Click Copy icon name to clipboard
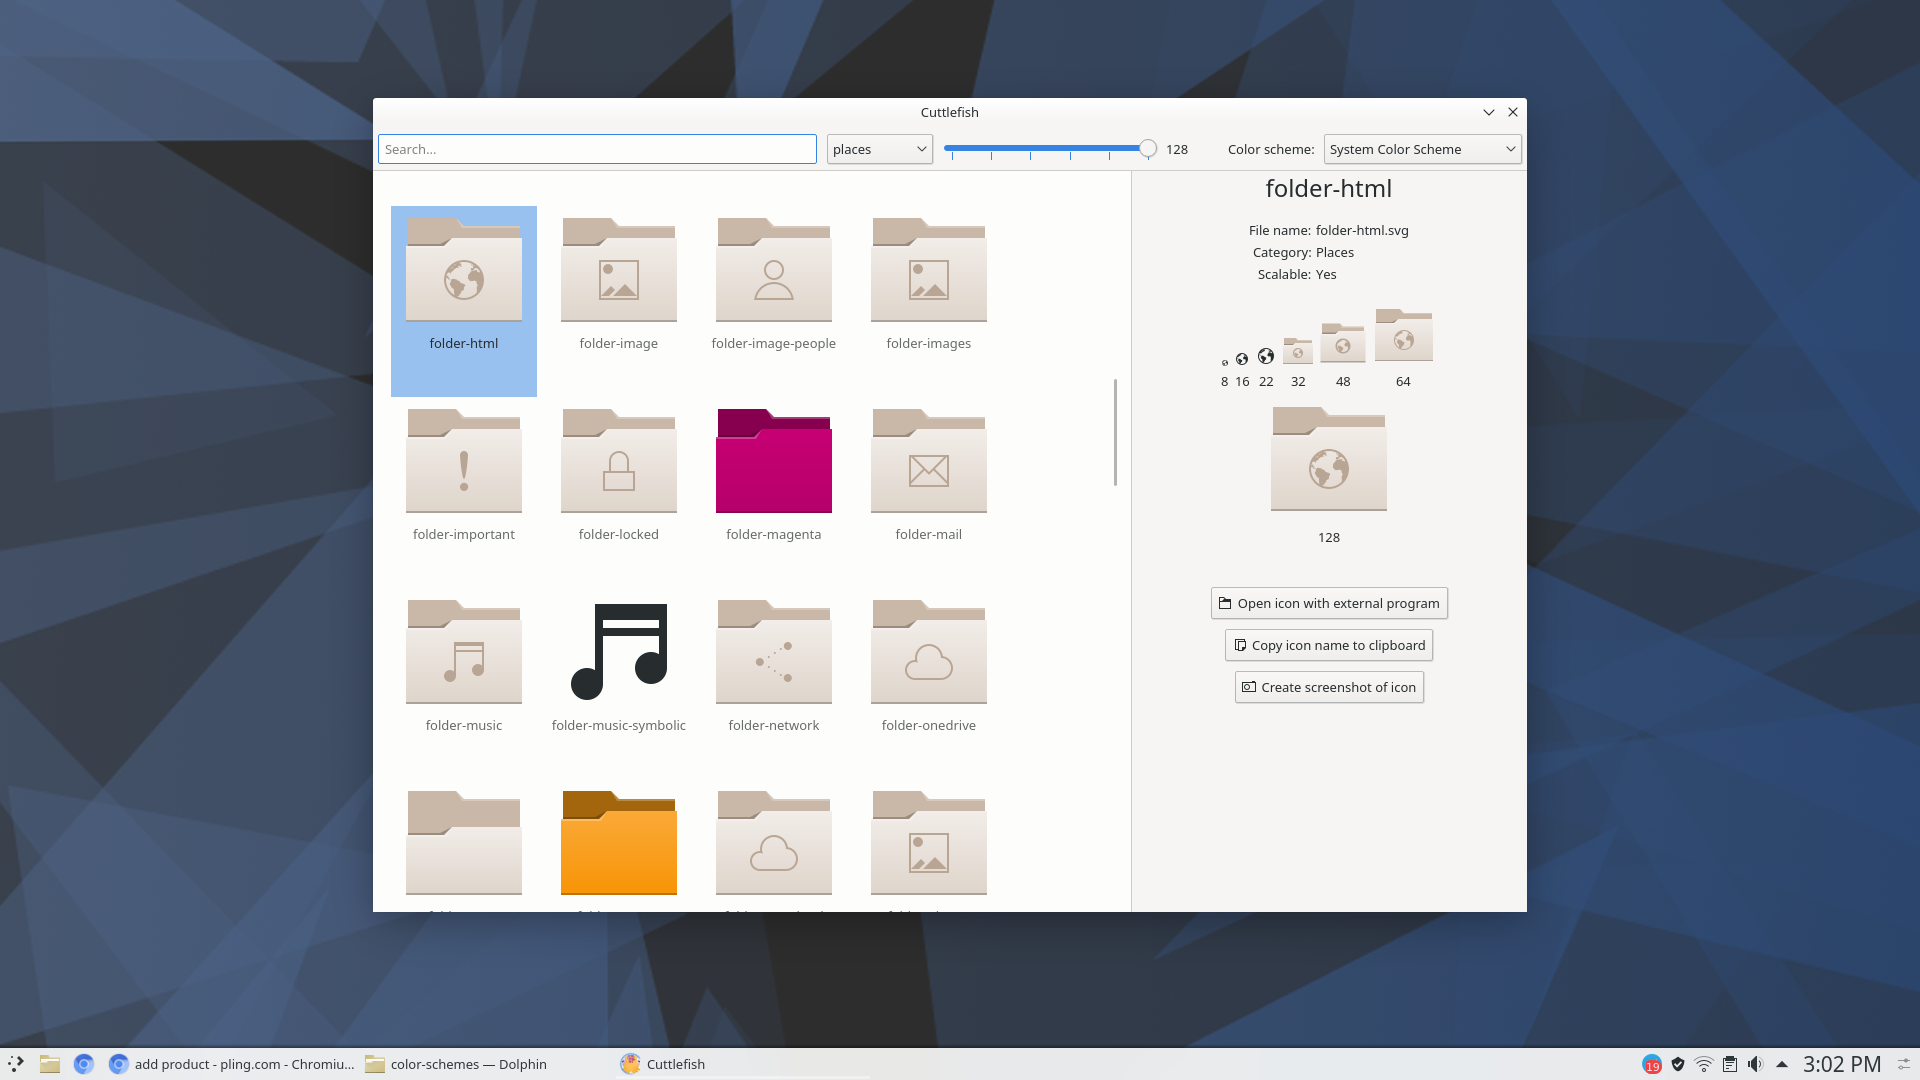 point(1329,645)
